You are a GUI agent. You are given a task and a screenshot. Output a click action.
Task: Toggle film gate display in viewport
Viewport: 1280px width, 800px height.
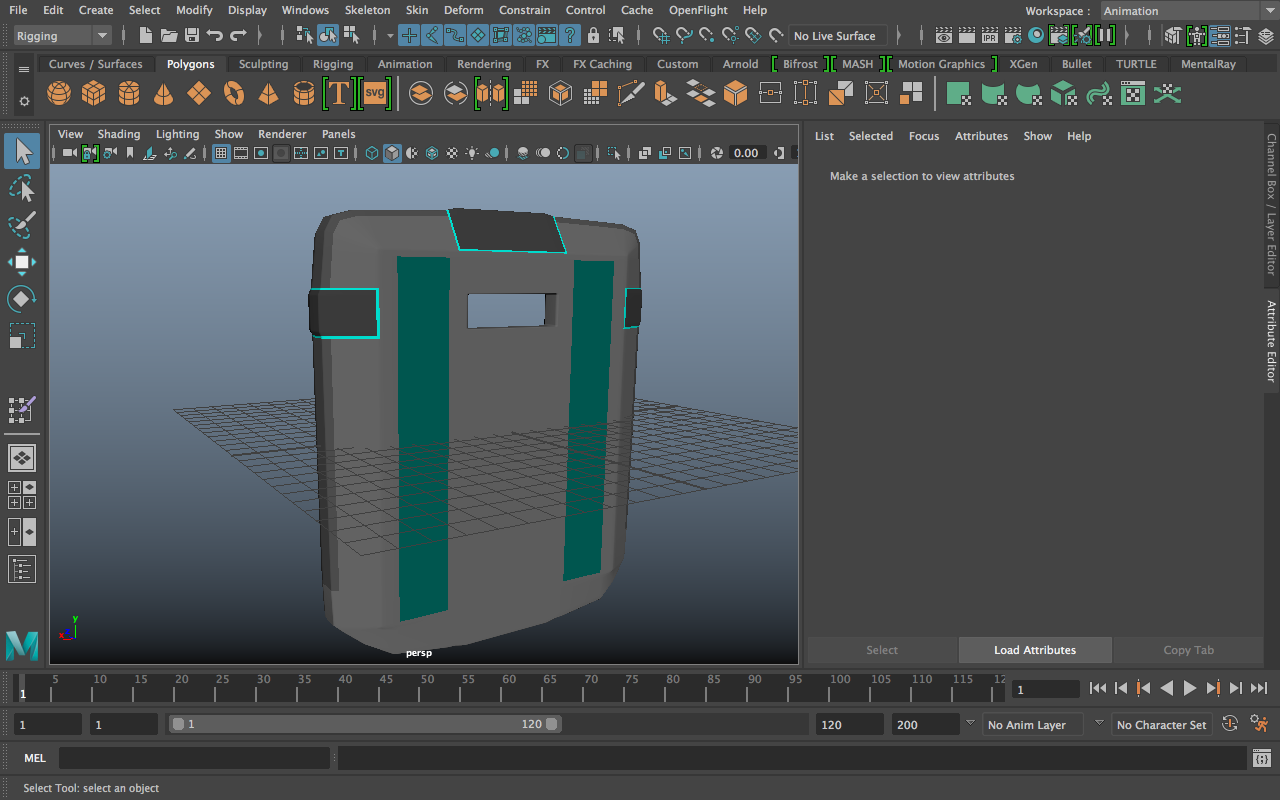coord(240,153)
